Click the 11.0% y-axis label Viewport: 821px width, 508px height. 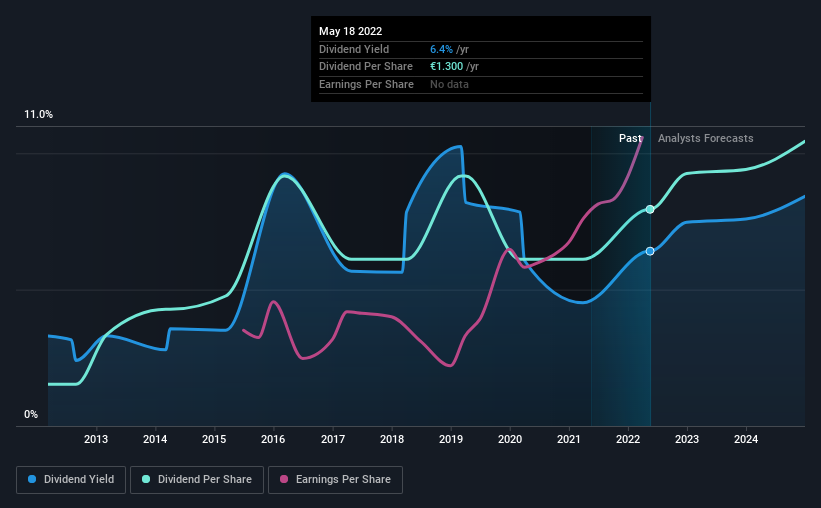pos(38,114)
